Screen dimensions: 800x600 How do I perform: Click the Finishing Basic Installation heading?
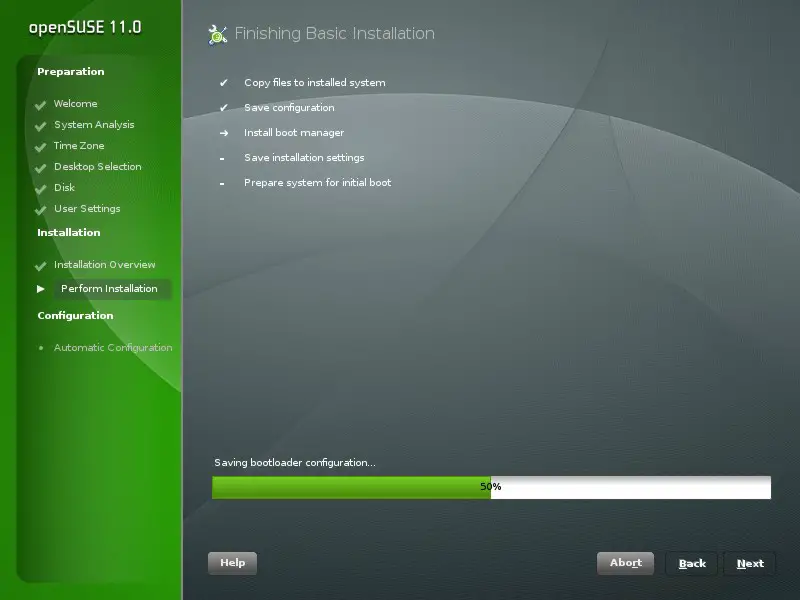pyautogui.click(x=335, y=34)
